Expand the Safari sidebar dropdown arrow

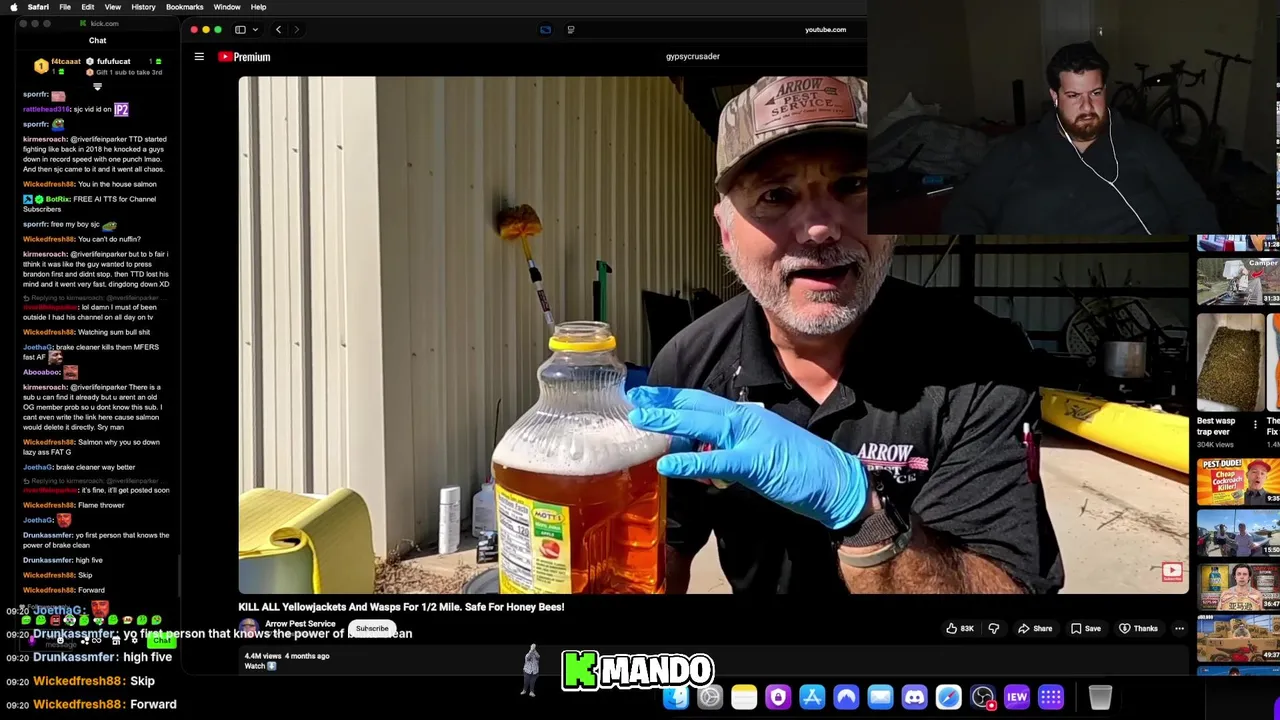pos(255,30)
